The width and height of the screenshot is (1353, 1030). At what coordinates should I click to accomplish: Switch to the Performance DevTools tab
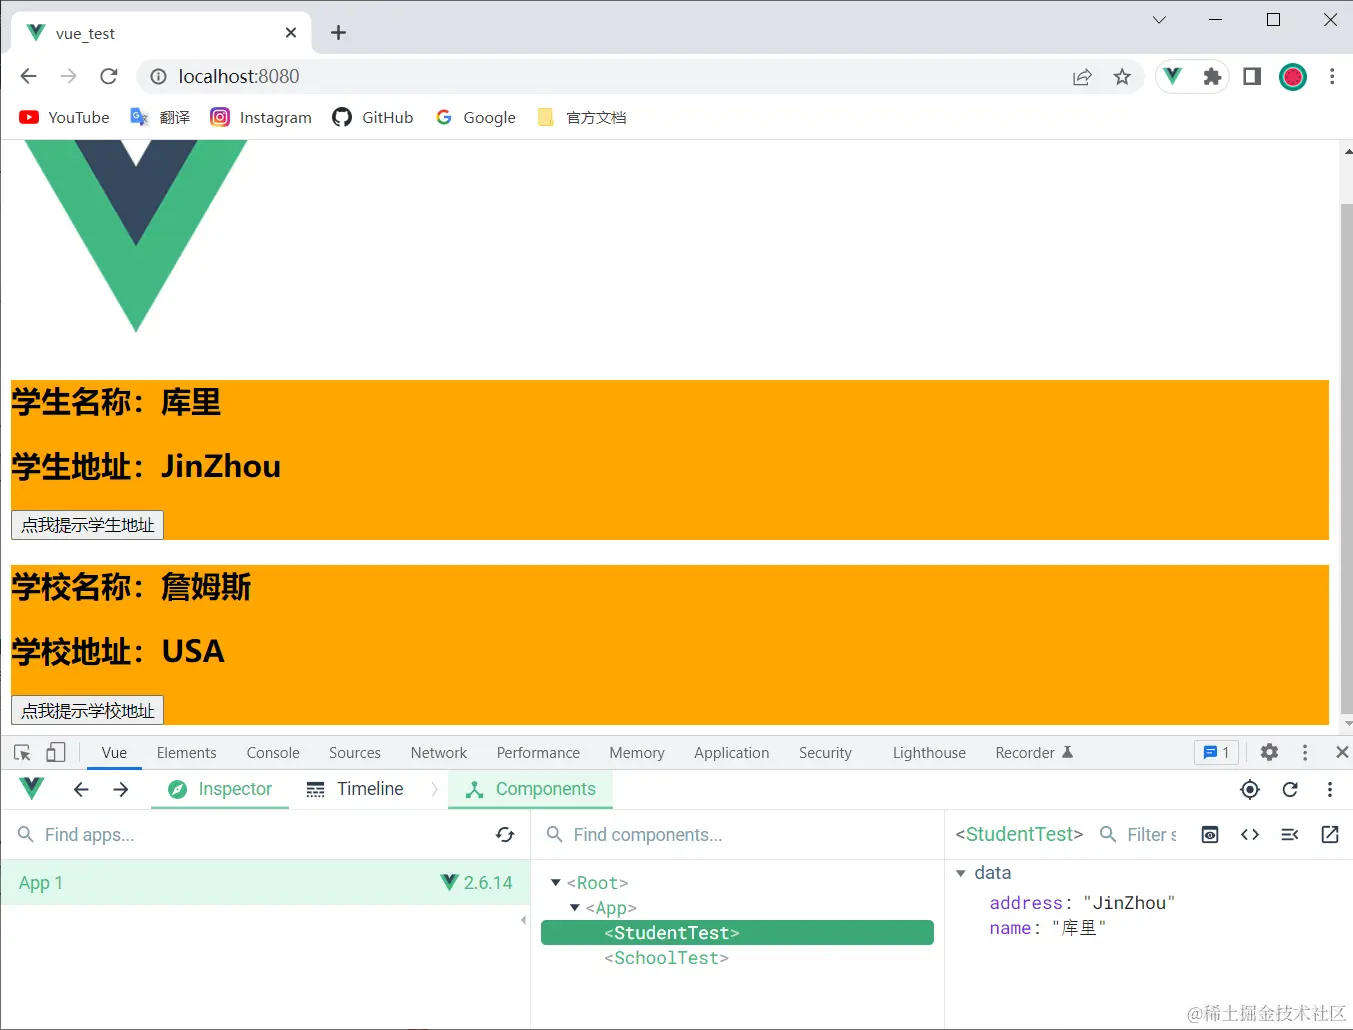(538, 753)
